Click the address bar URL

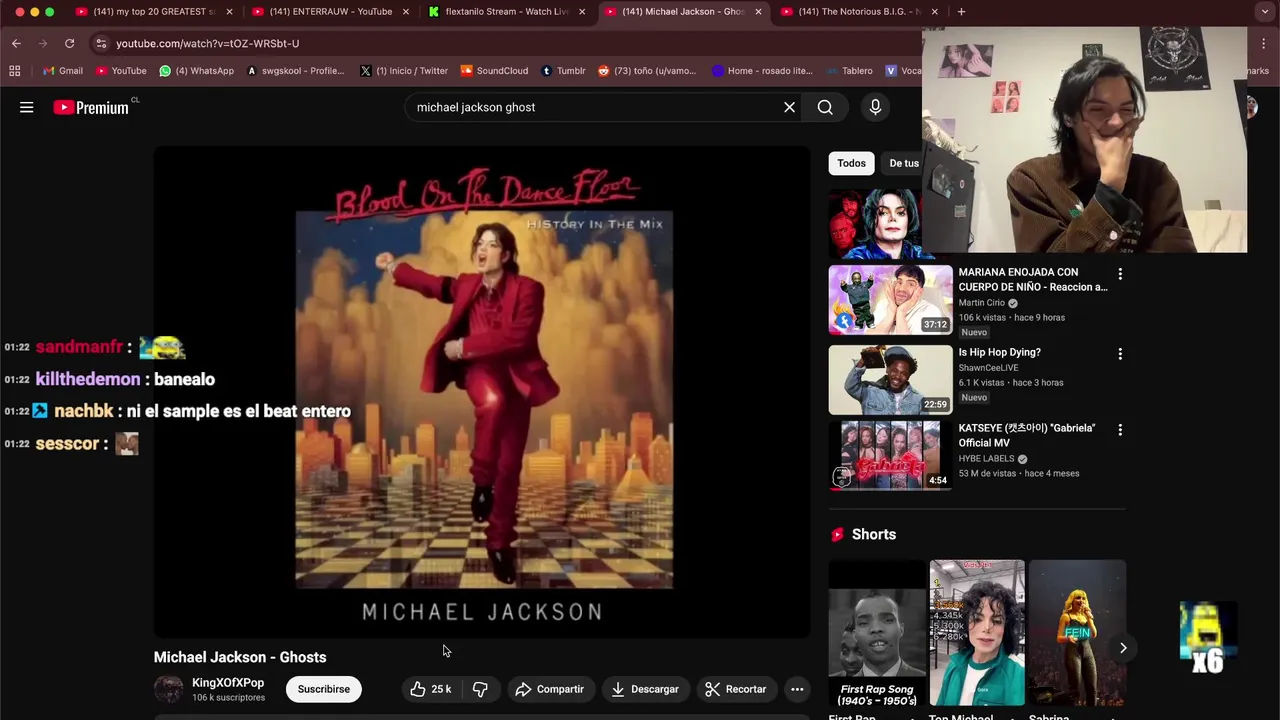(x=207, y=43)
